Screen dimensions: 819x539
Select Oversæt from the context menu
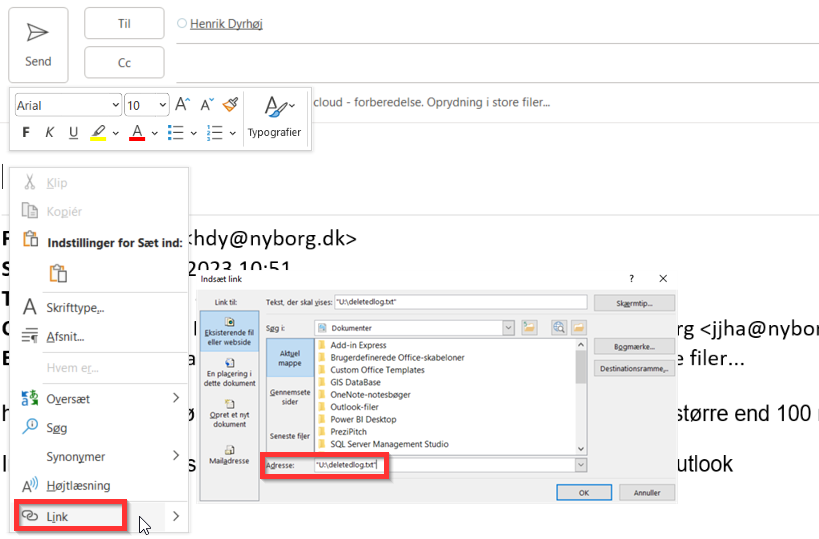[68, 398]
